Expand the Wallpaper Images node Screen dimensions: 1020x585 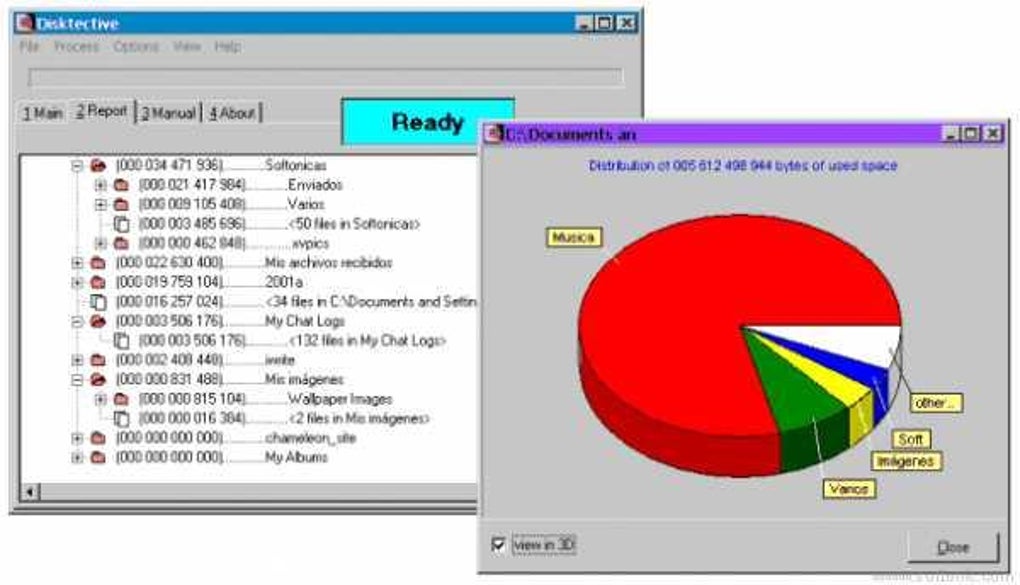tap(100, 399)
